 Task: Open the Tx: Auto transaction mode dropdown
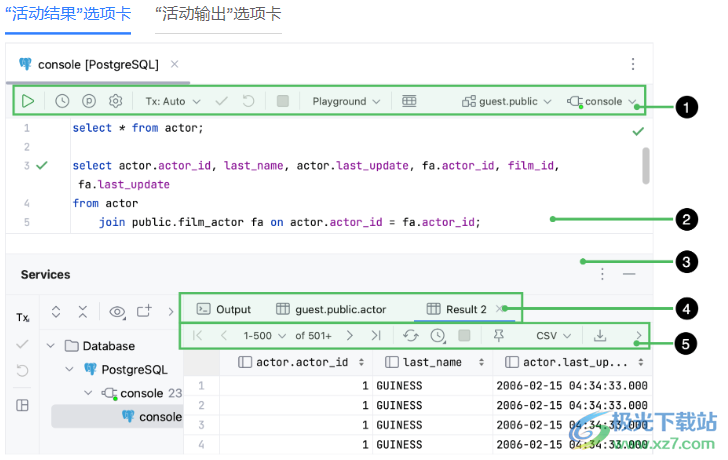[173, 101]
